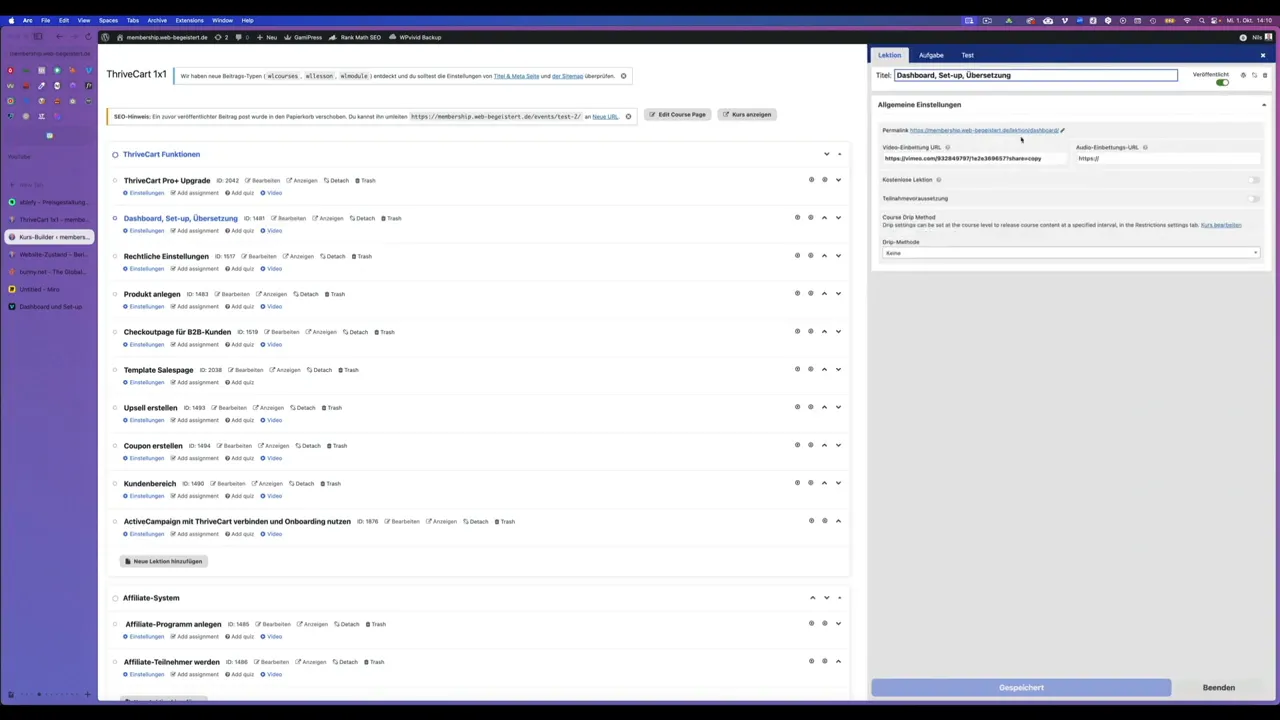Screen dimensions: 1280x720
Task: Collapse the Allgemeine Einstellungen section
Action: tap(1263, 104)
